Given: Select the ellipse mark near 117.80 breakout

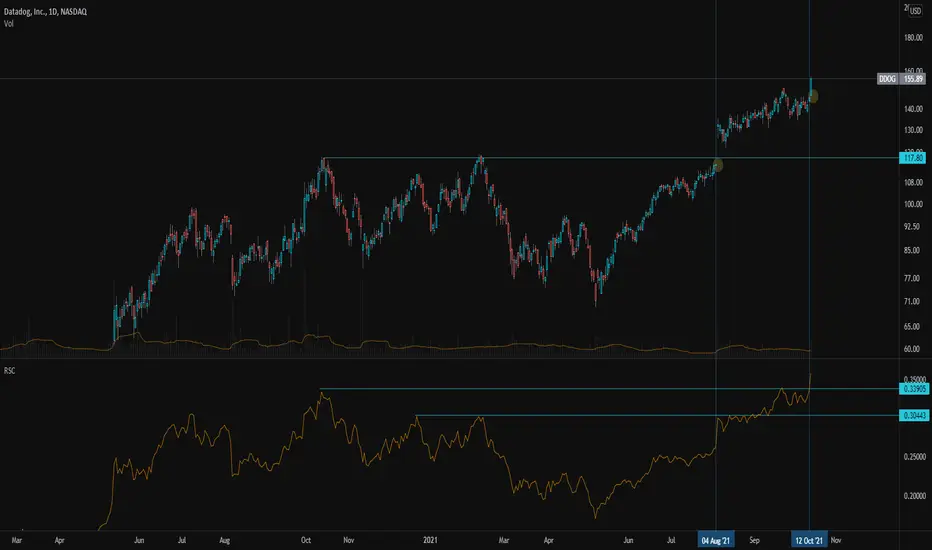Looking at the screenshot, I should [x=718, y=165].
